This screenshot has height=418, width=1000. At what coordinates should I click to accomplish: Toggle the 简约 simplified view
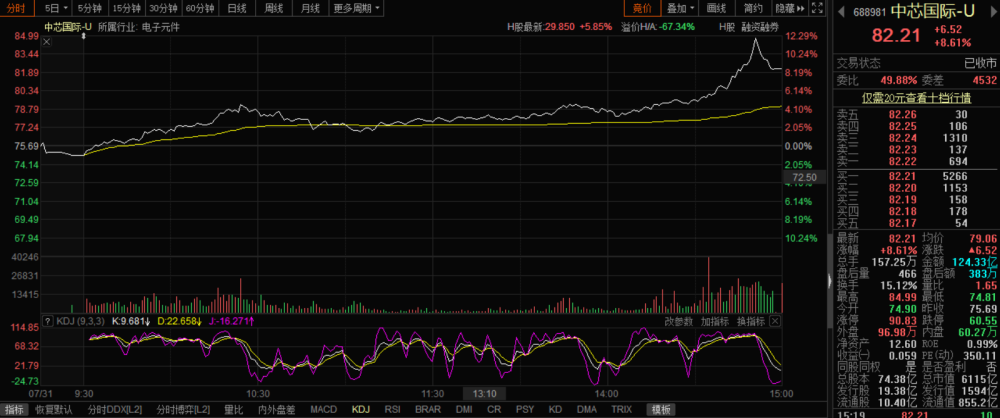point(753,8)
